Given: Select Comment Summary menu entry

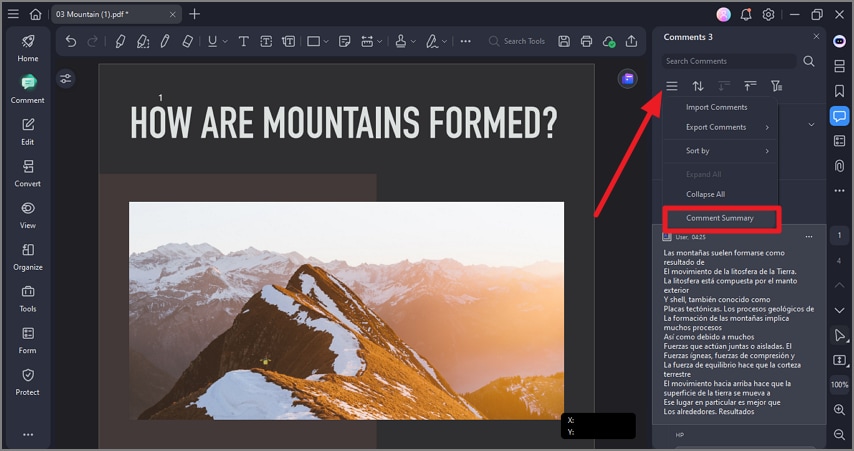Looking at the screenshot, I should point(721,218).
